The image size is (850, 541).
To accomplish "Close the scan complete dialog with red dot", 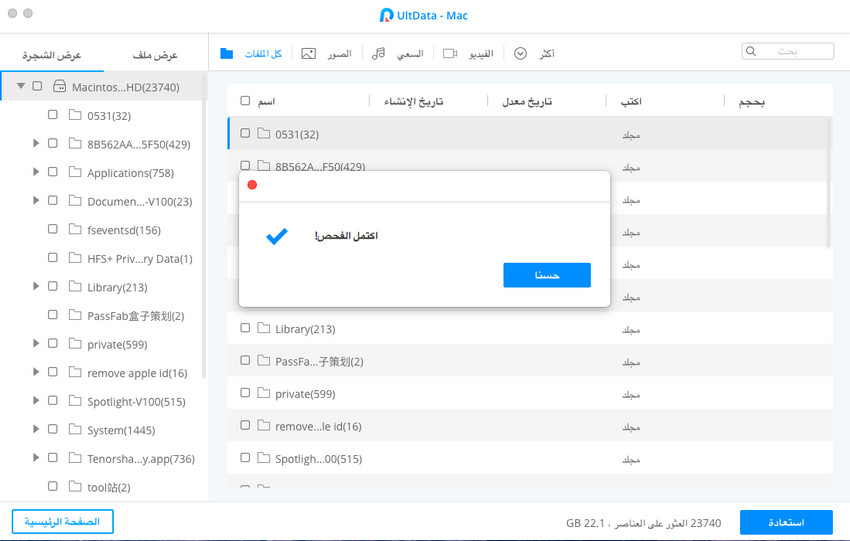I will click(252, 185).
